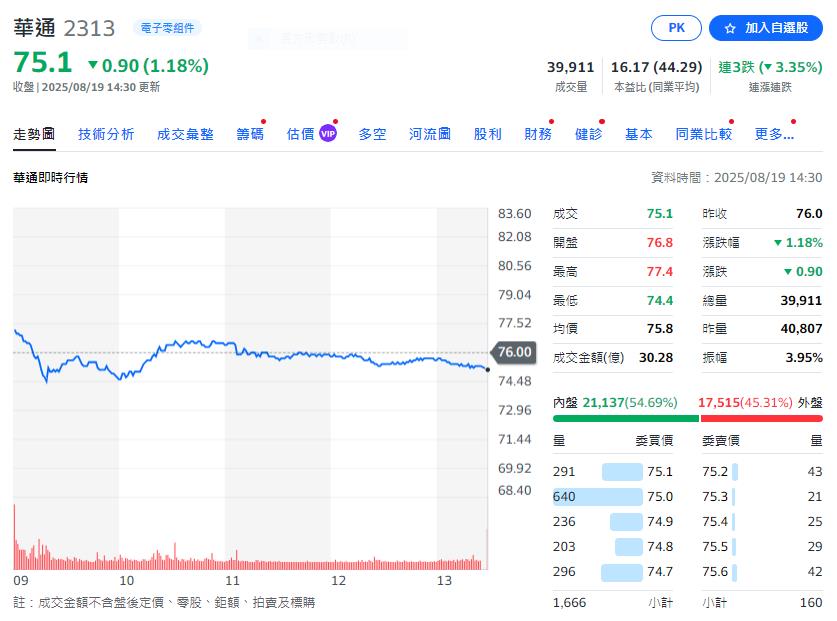837x621 pixels.
Task: Select bid price 74.7
Action: (x=660, y=571)
